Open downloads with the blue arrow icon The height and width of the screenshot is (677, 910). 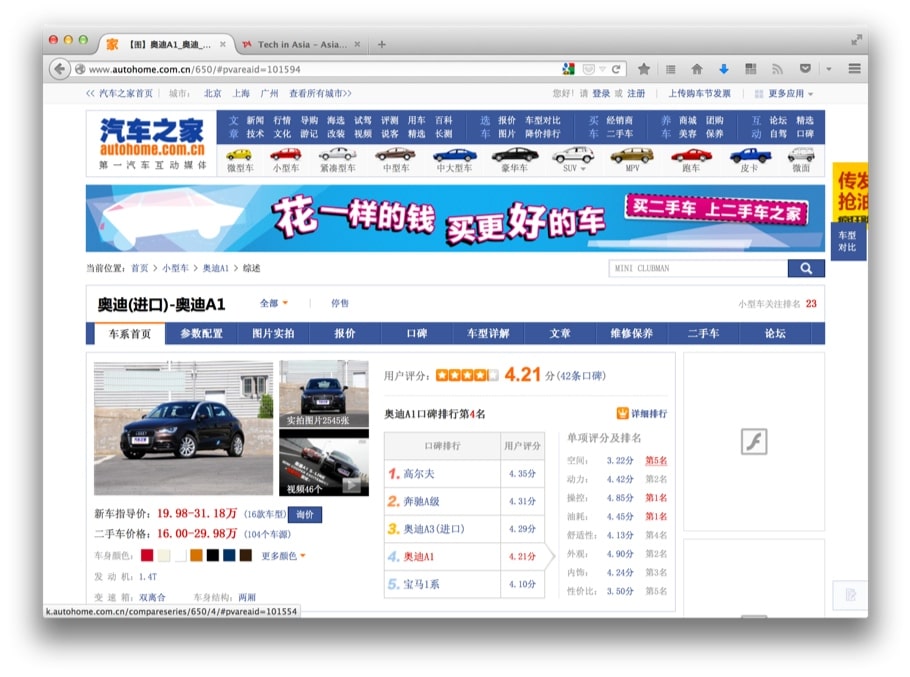[x=724, y=69]
